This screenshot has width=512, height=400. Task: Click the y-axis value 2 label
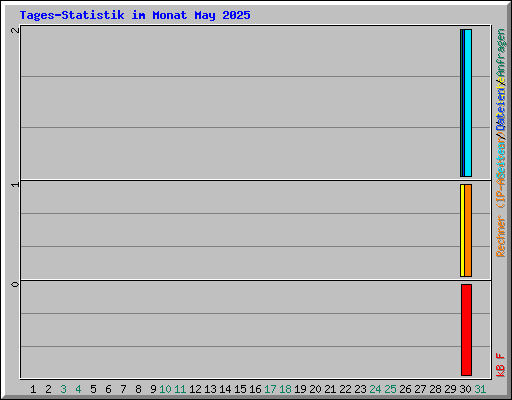point(15,30)
